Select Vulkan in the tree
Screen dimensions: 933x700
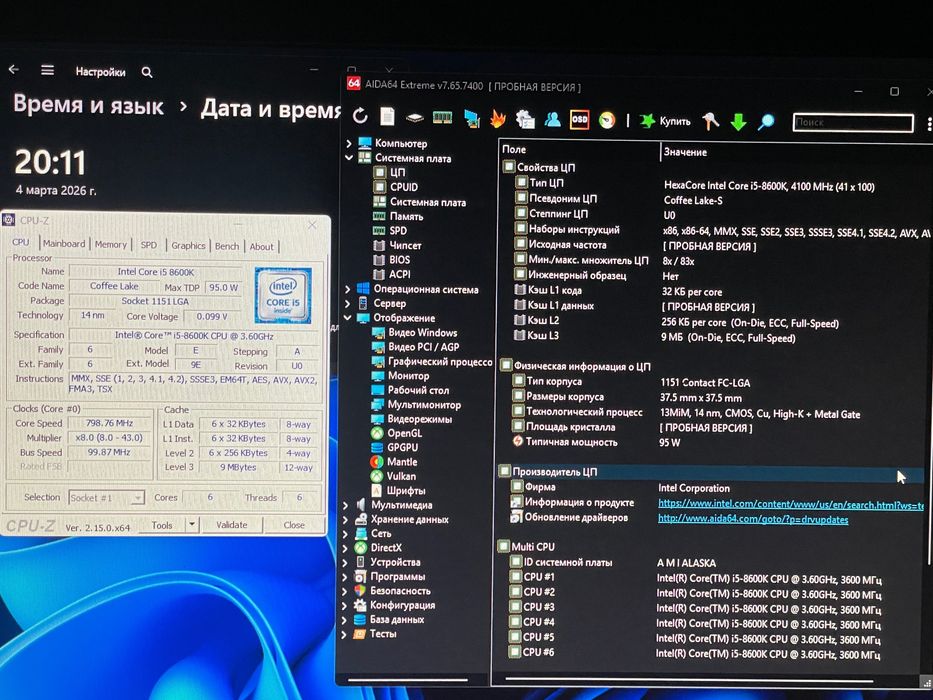393,476
